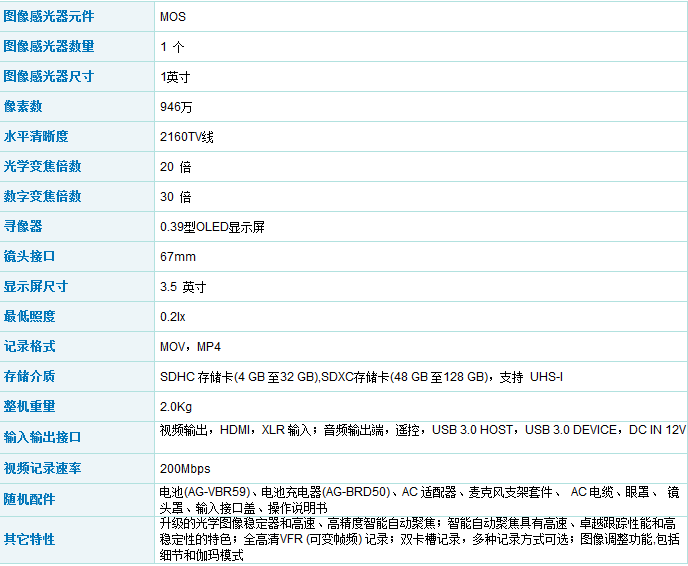Select the 946万 pixel count value
The width and height of the screenshot is (688, 566).
(177, 107)
